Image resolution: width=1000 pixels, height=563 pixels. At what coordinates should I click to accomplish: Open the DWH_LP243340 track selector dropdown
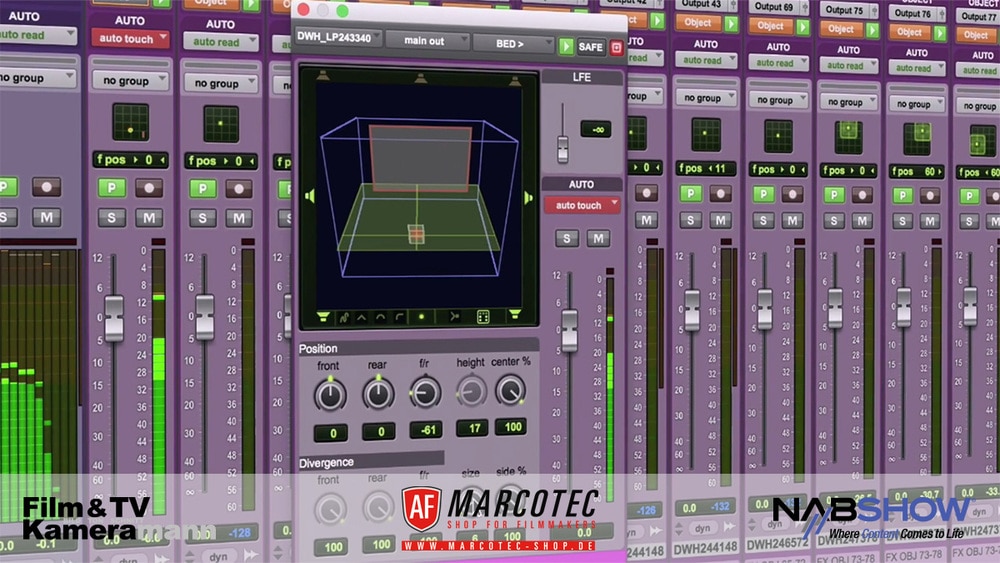coord(338,38)
